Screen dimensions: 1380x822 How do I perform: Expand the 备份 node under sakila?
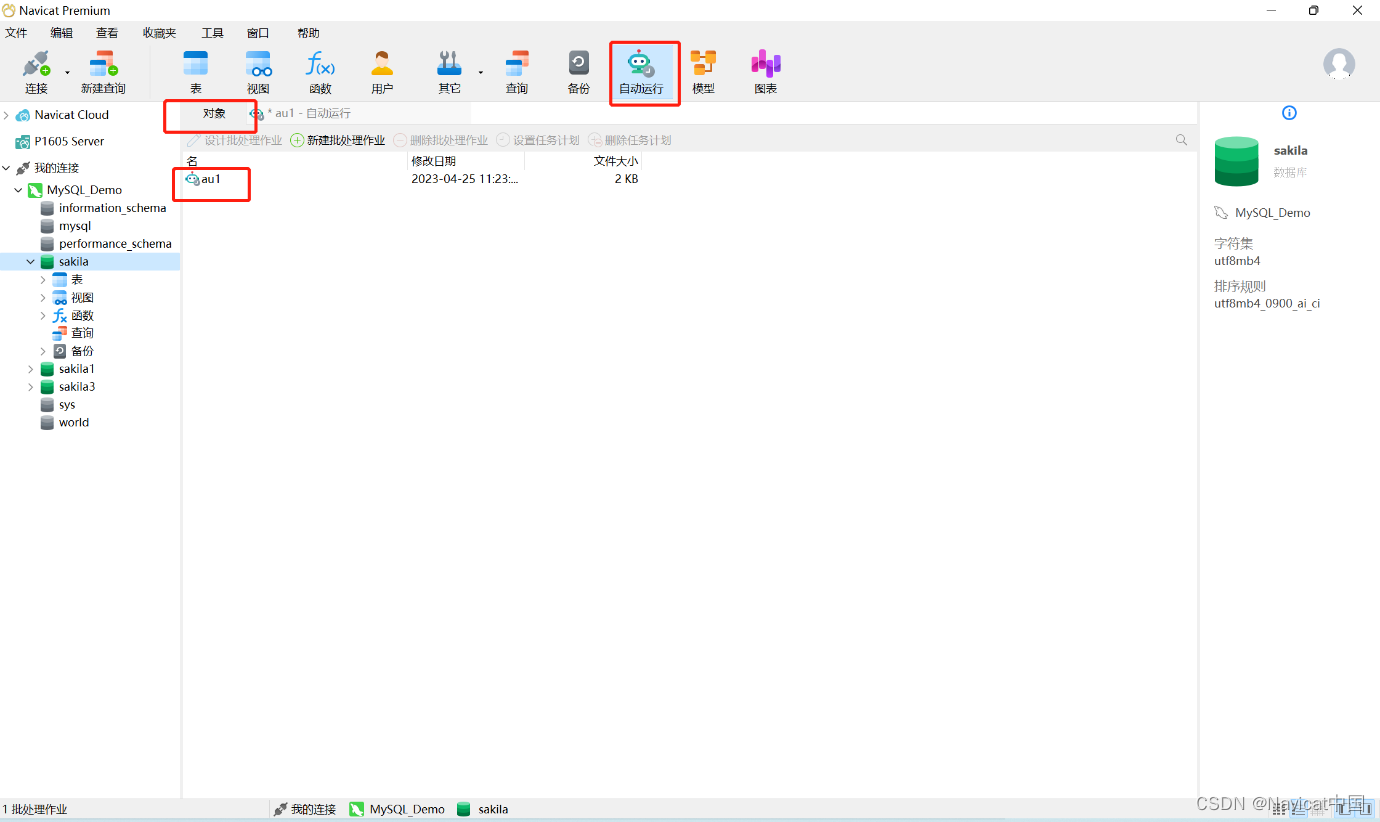(x=42, y=351)
